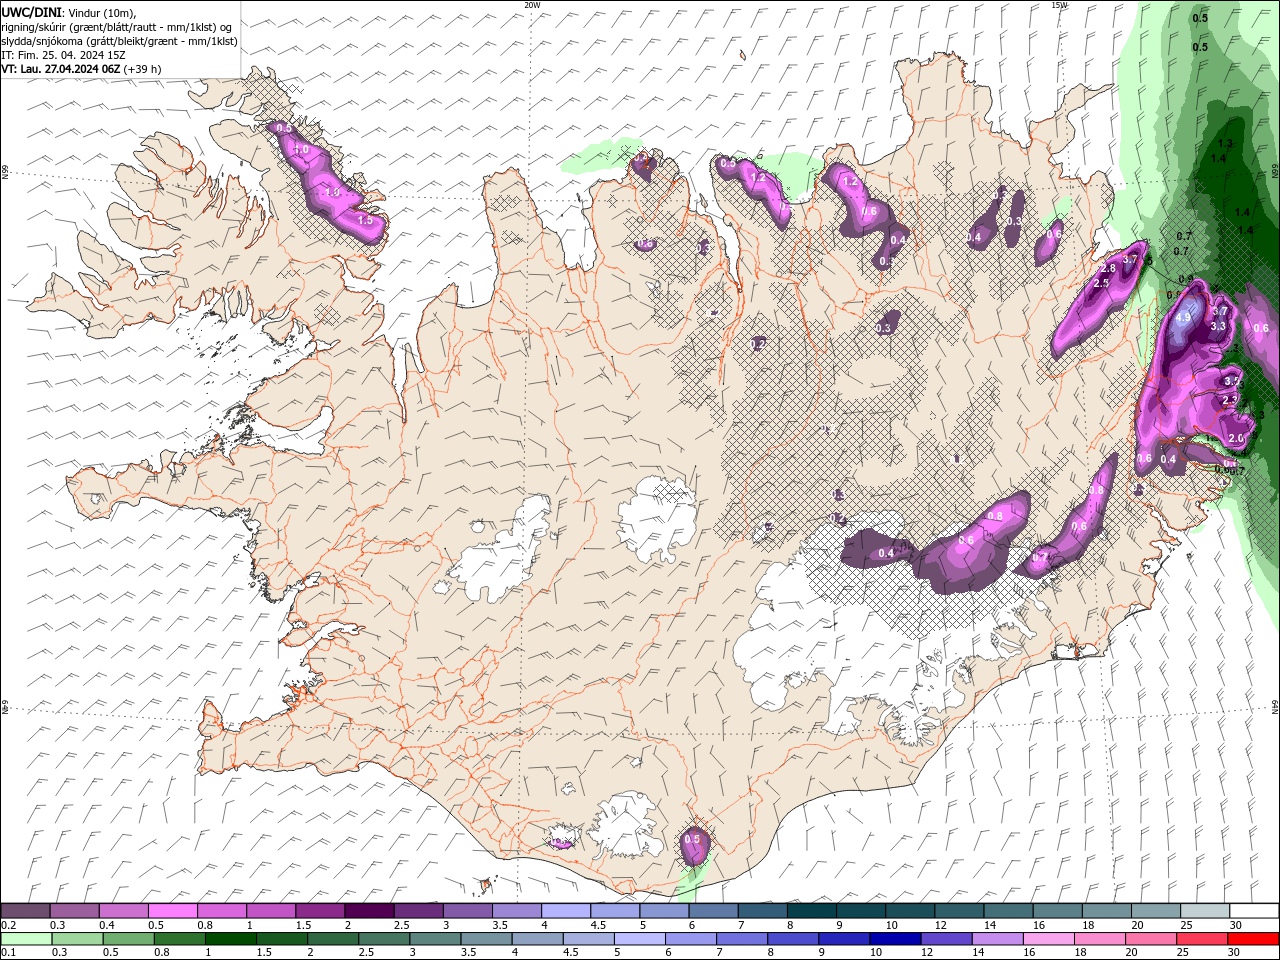Image resolution: width=1280 pixels, height=960 pixels.
Task: Click the UWC/DINI title text
Action: click(32, 12)
